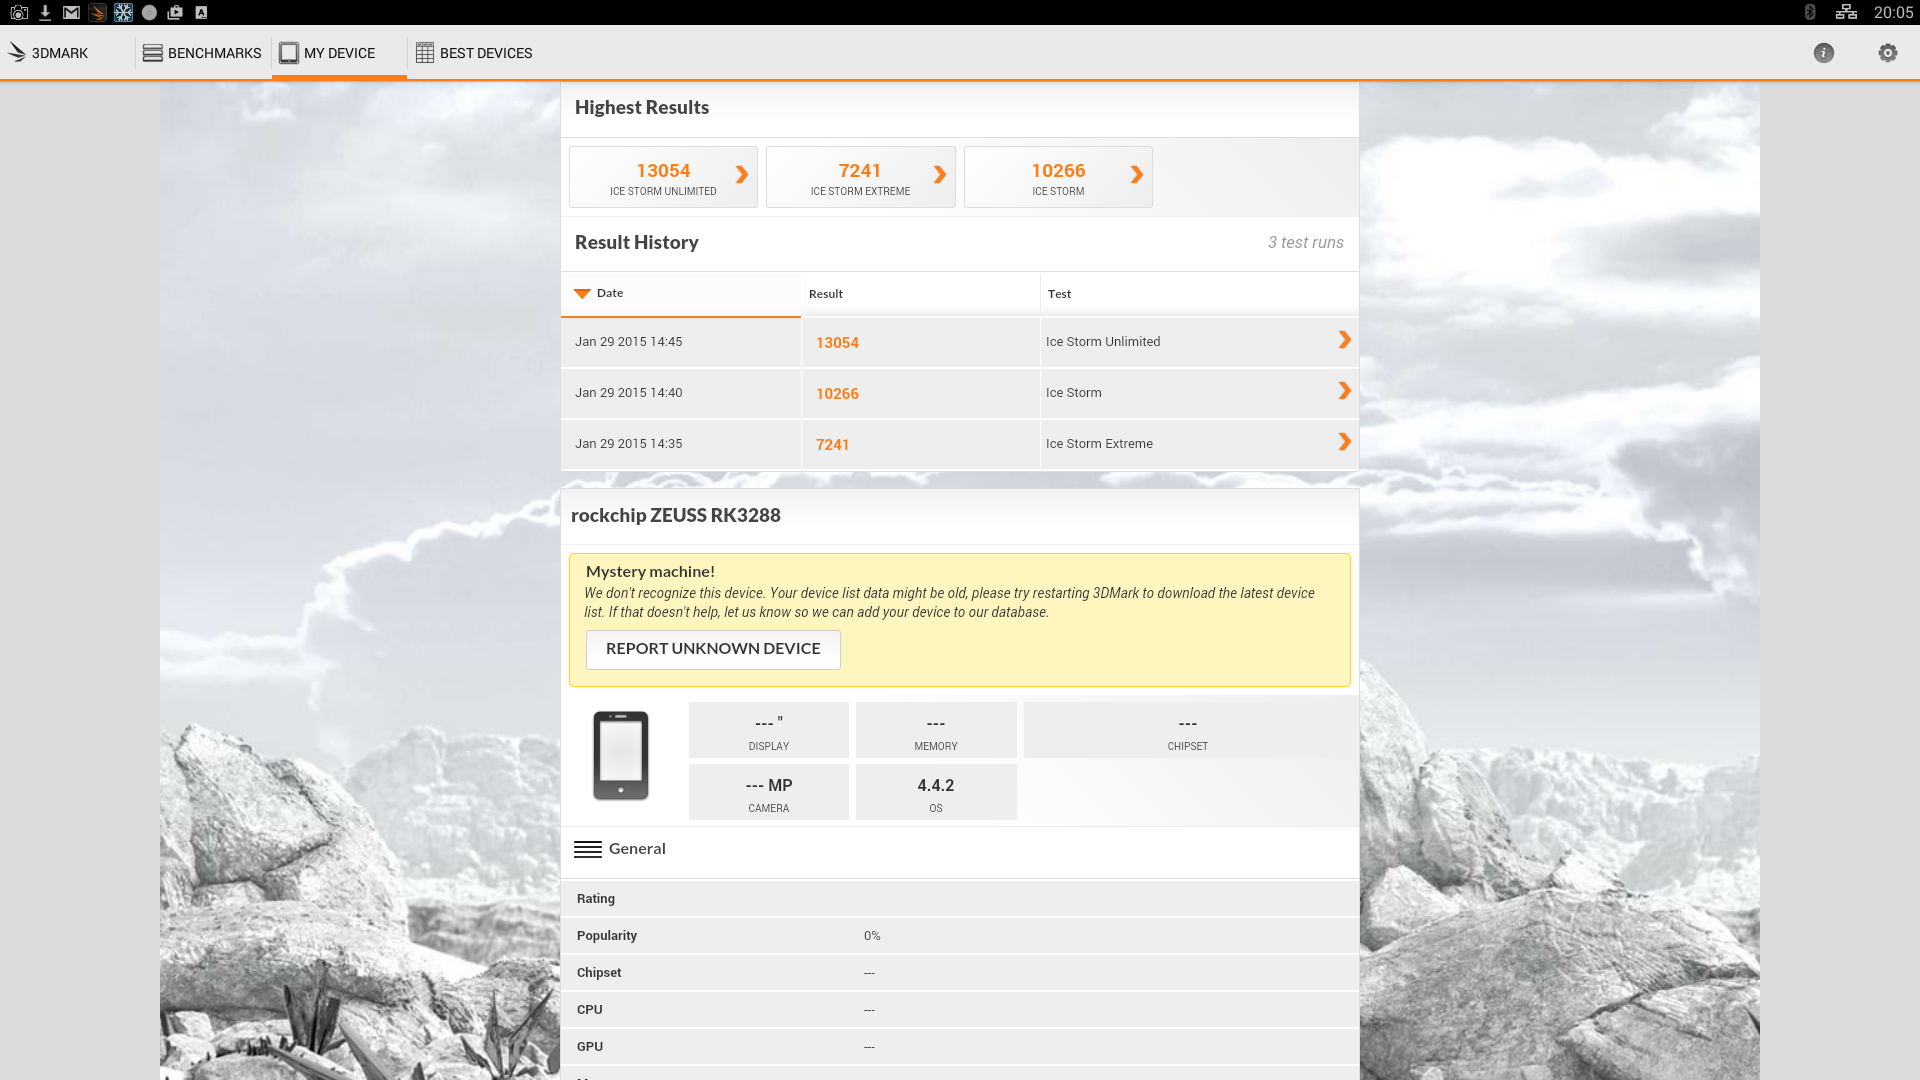The image size is (1920, 1080).
Task: Tap the Gmail notification icon in the status bar
Action: click(x=71, y=12)
